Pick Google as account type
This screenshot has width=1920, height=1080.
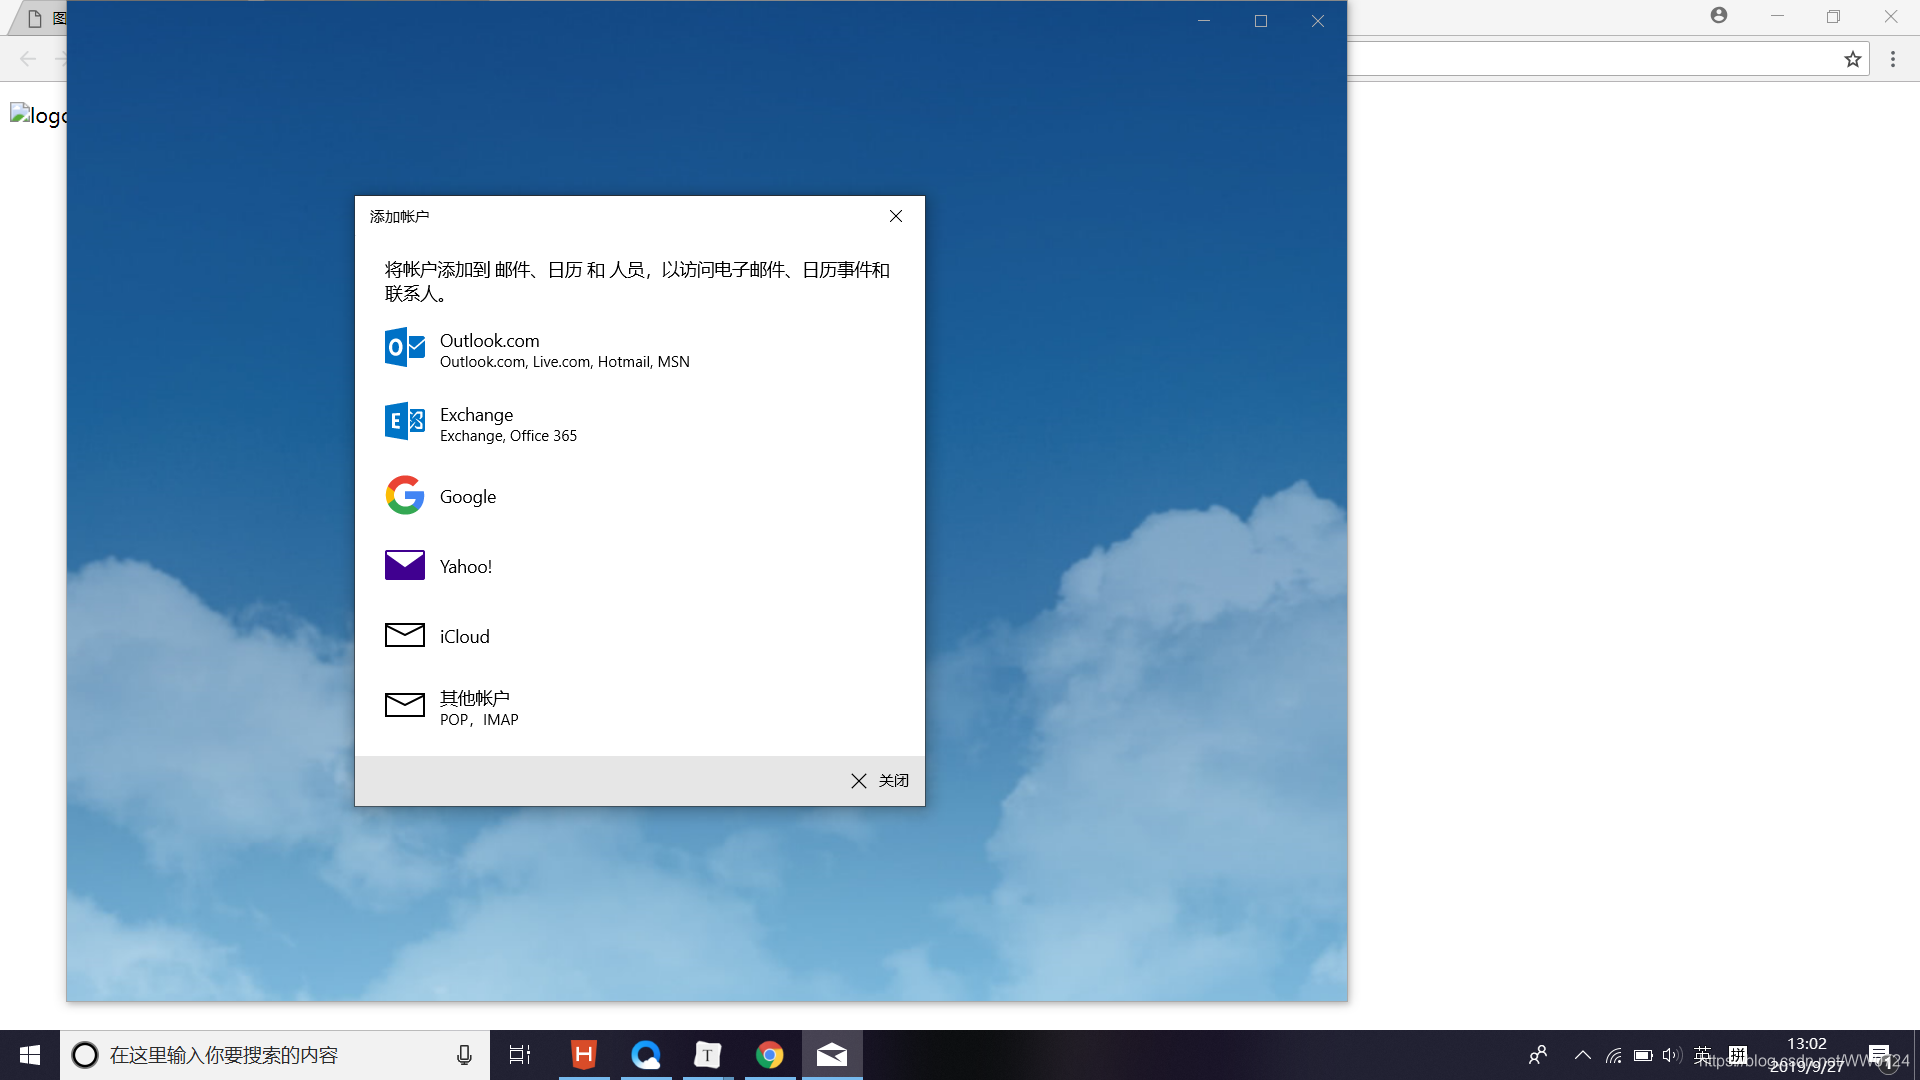640,496
